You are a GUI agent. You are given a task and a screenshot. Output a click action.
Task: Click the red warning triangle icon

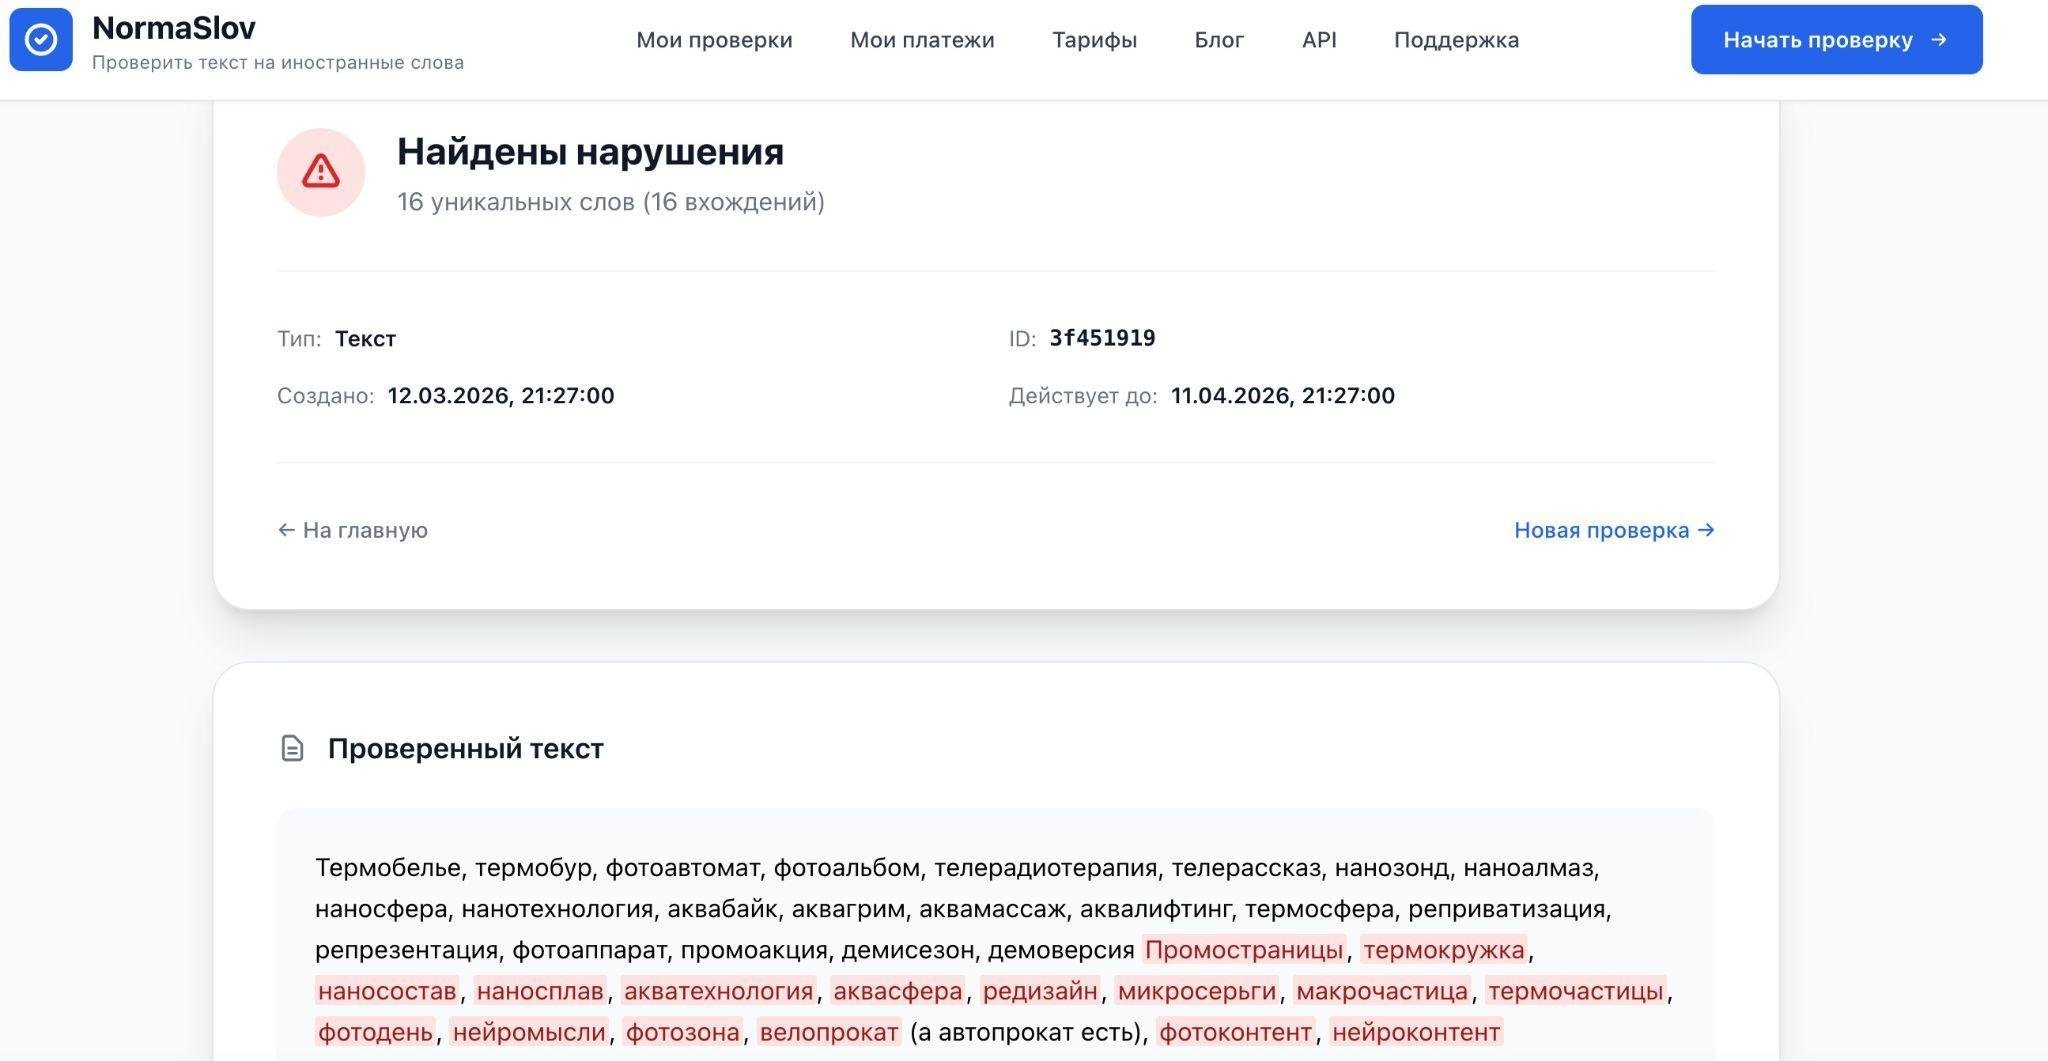(321, 172)
